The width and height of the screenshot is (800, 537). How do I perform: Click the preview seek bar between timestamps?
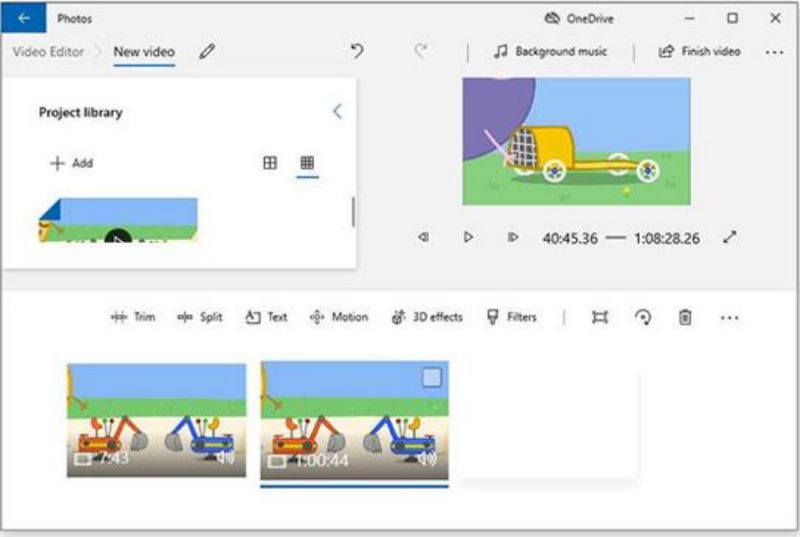(616, 238)
